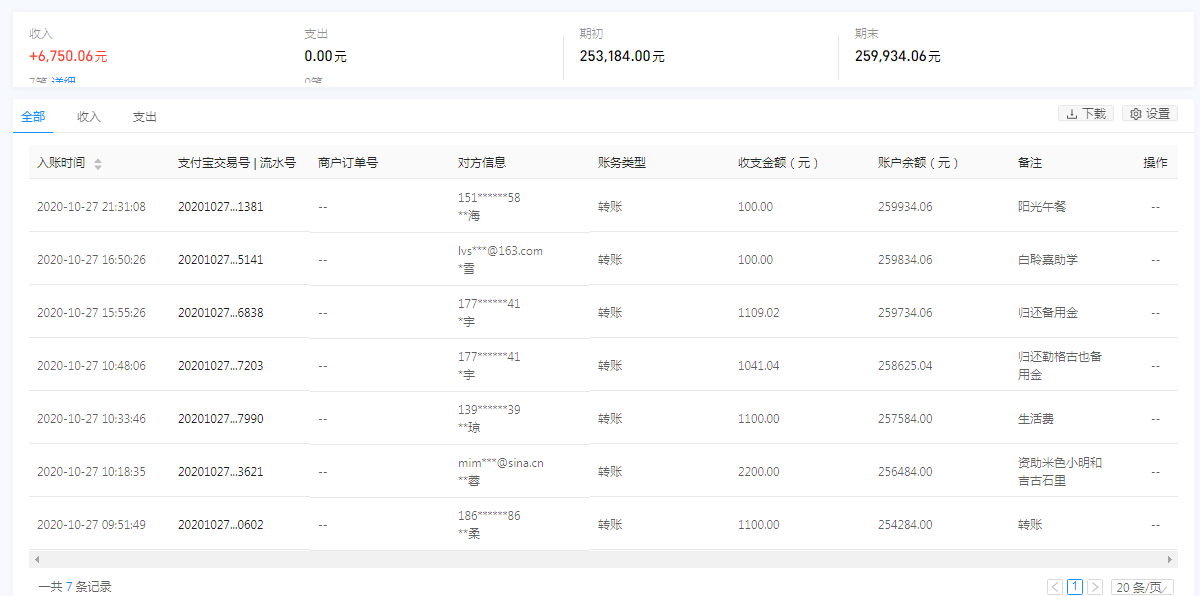The width and height of the screenshot is (1200, 596).
Task: Click the 详细 link under income total
Action: point(64,82)
